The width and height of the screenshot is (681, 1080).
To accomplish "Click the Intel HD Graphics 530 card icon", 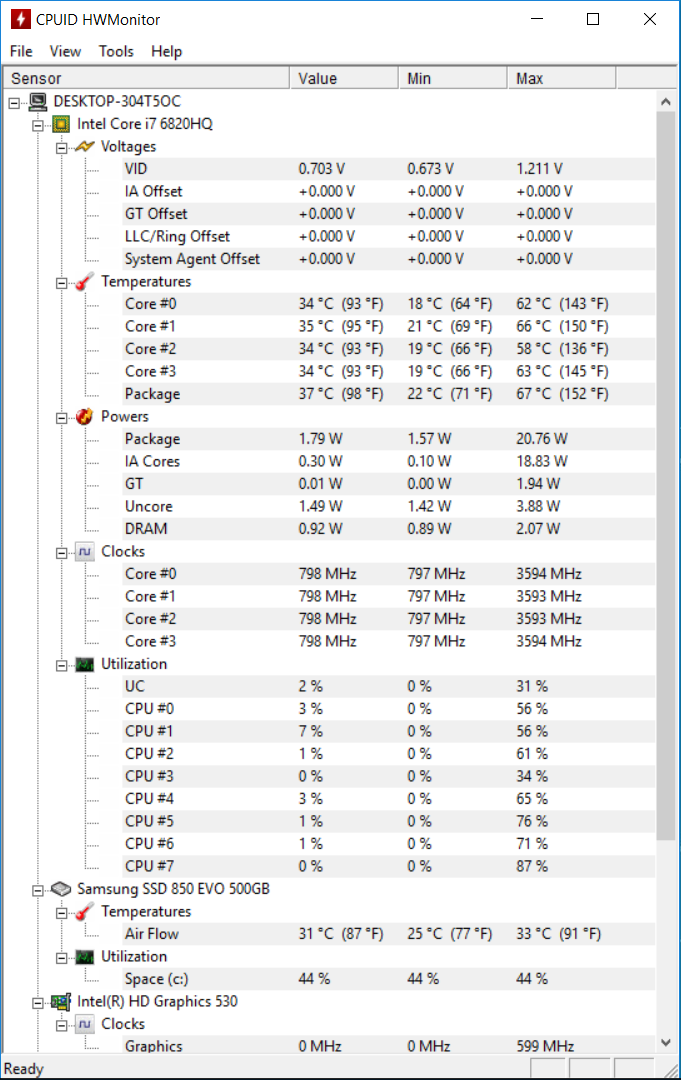I will coord(61,1001).
